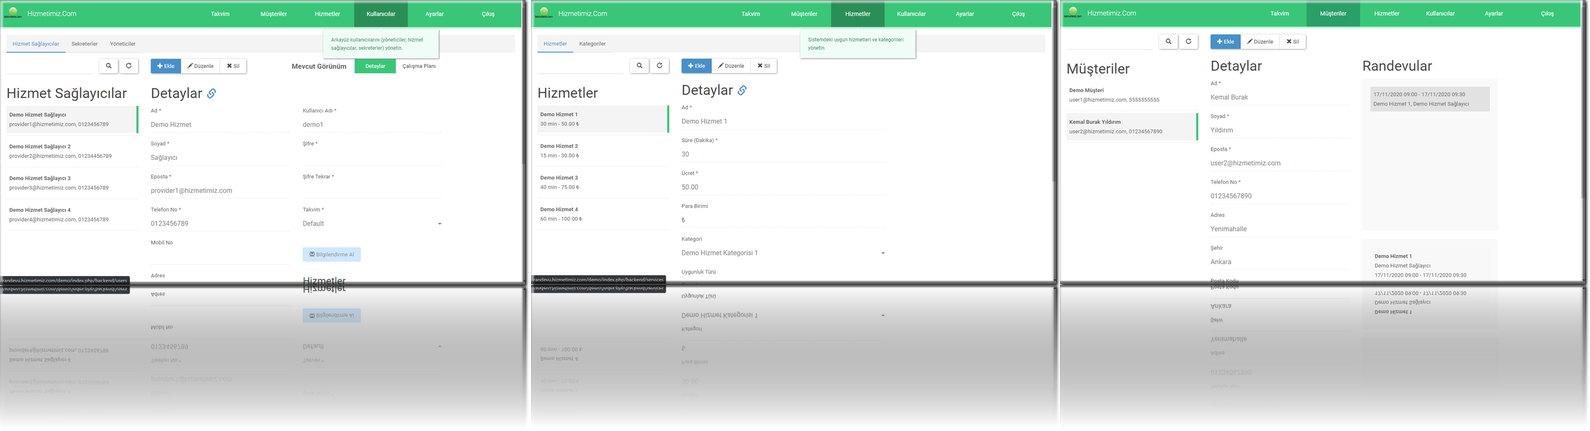Switch to the Kategoriler tab
1590x431 pixels.
(592, 44)
